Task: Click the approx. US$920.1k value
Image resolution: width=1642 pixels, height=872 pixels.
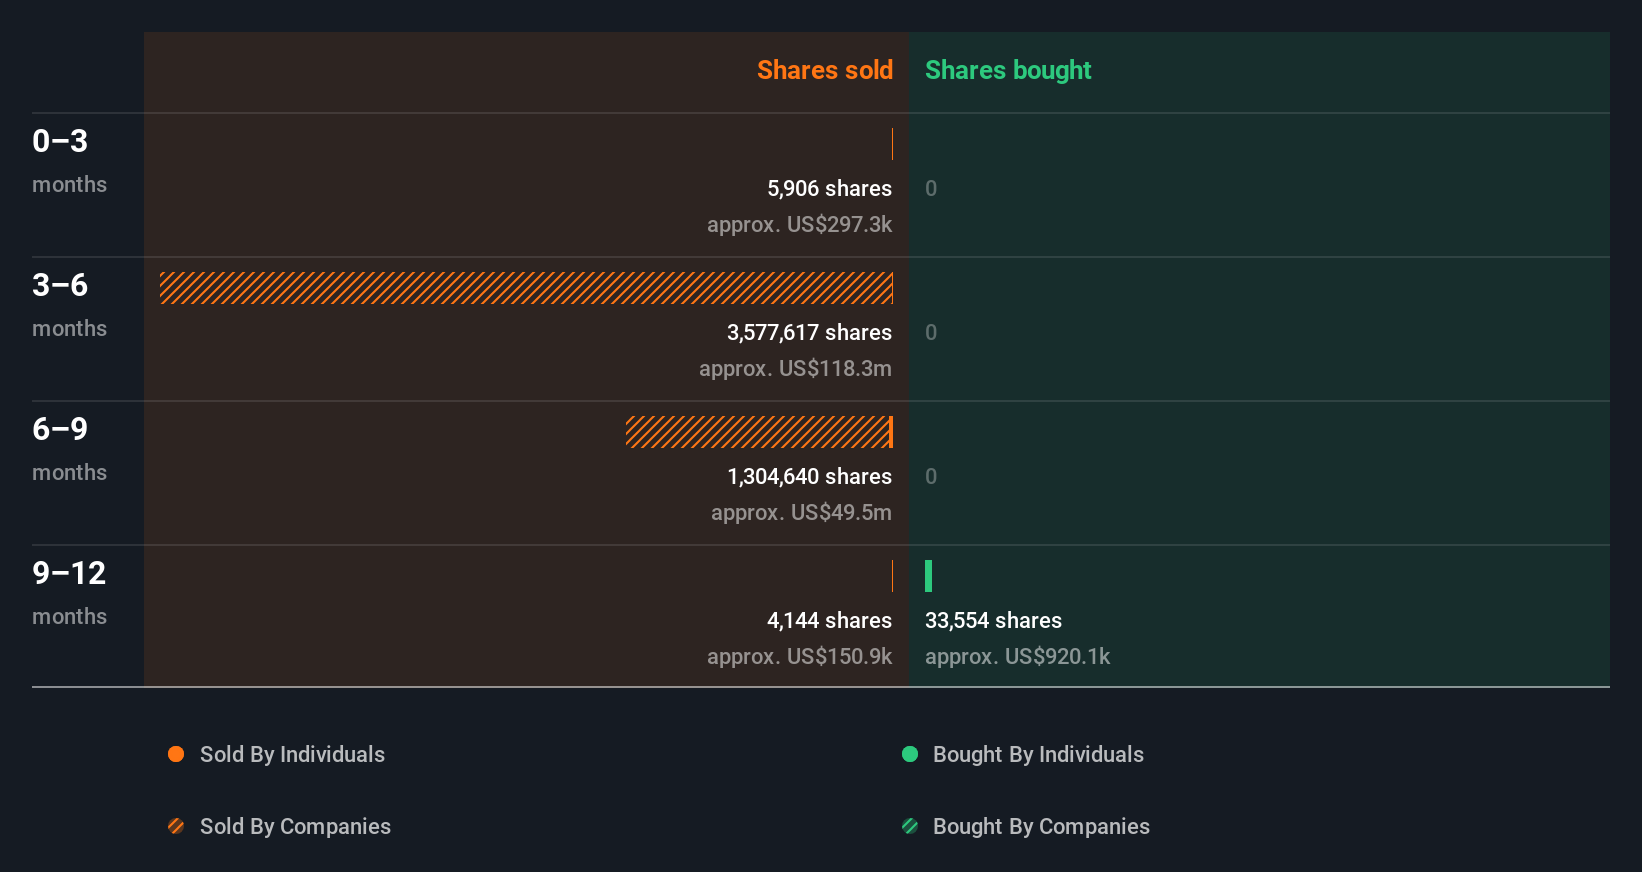Action: 1017,656
